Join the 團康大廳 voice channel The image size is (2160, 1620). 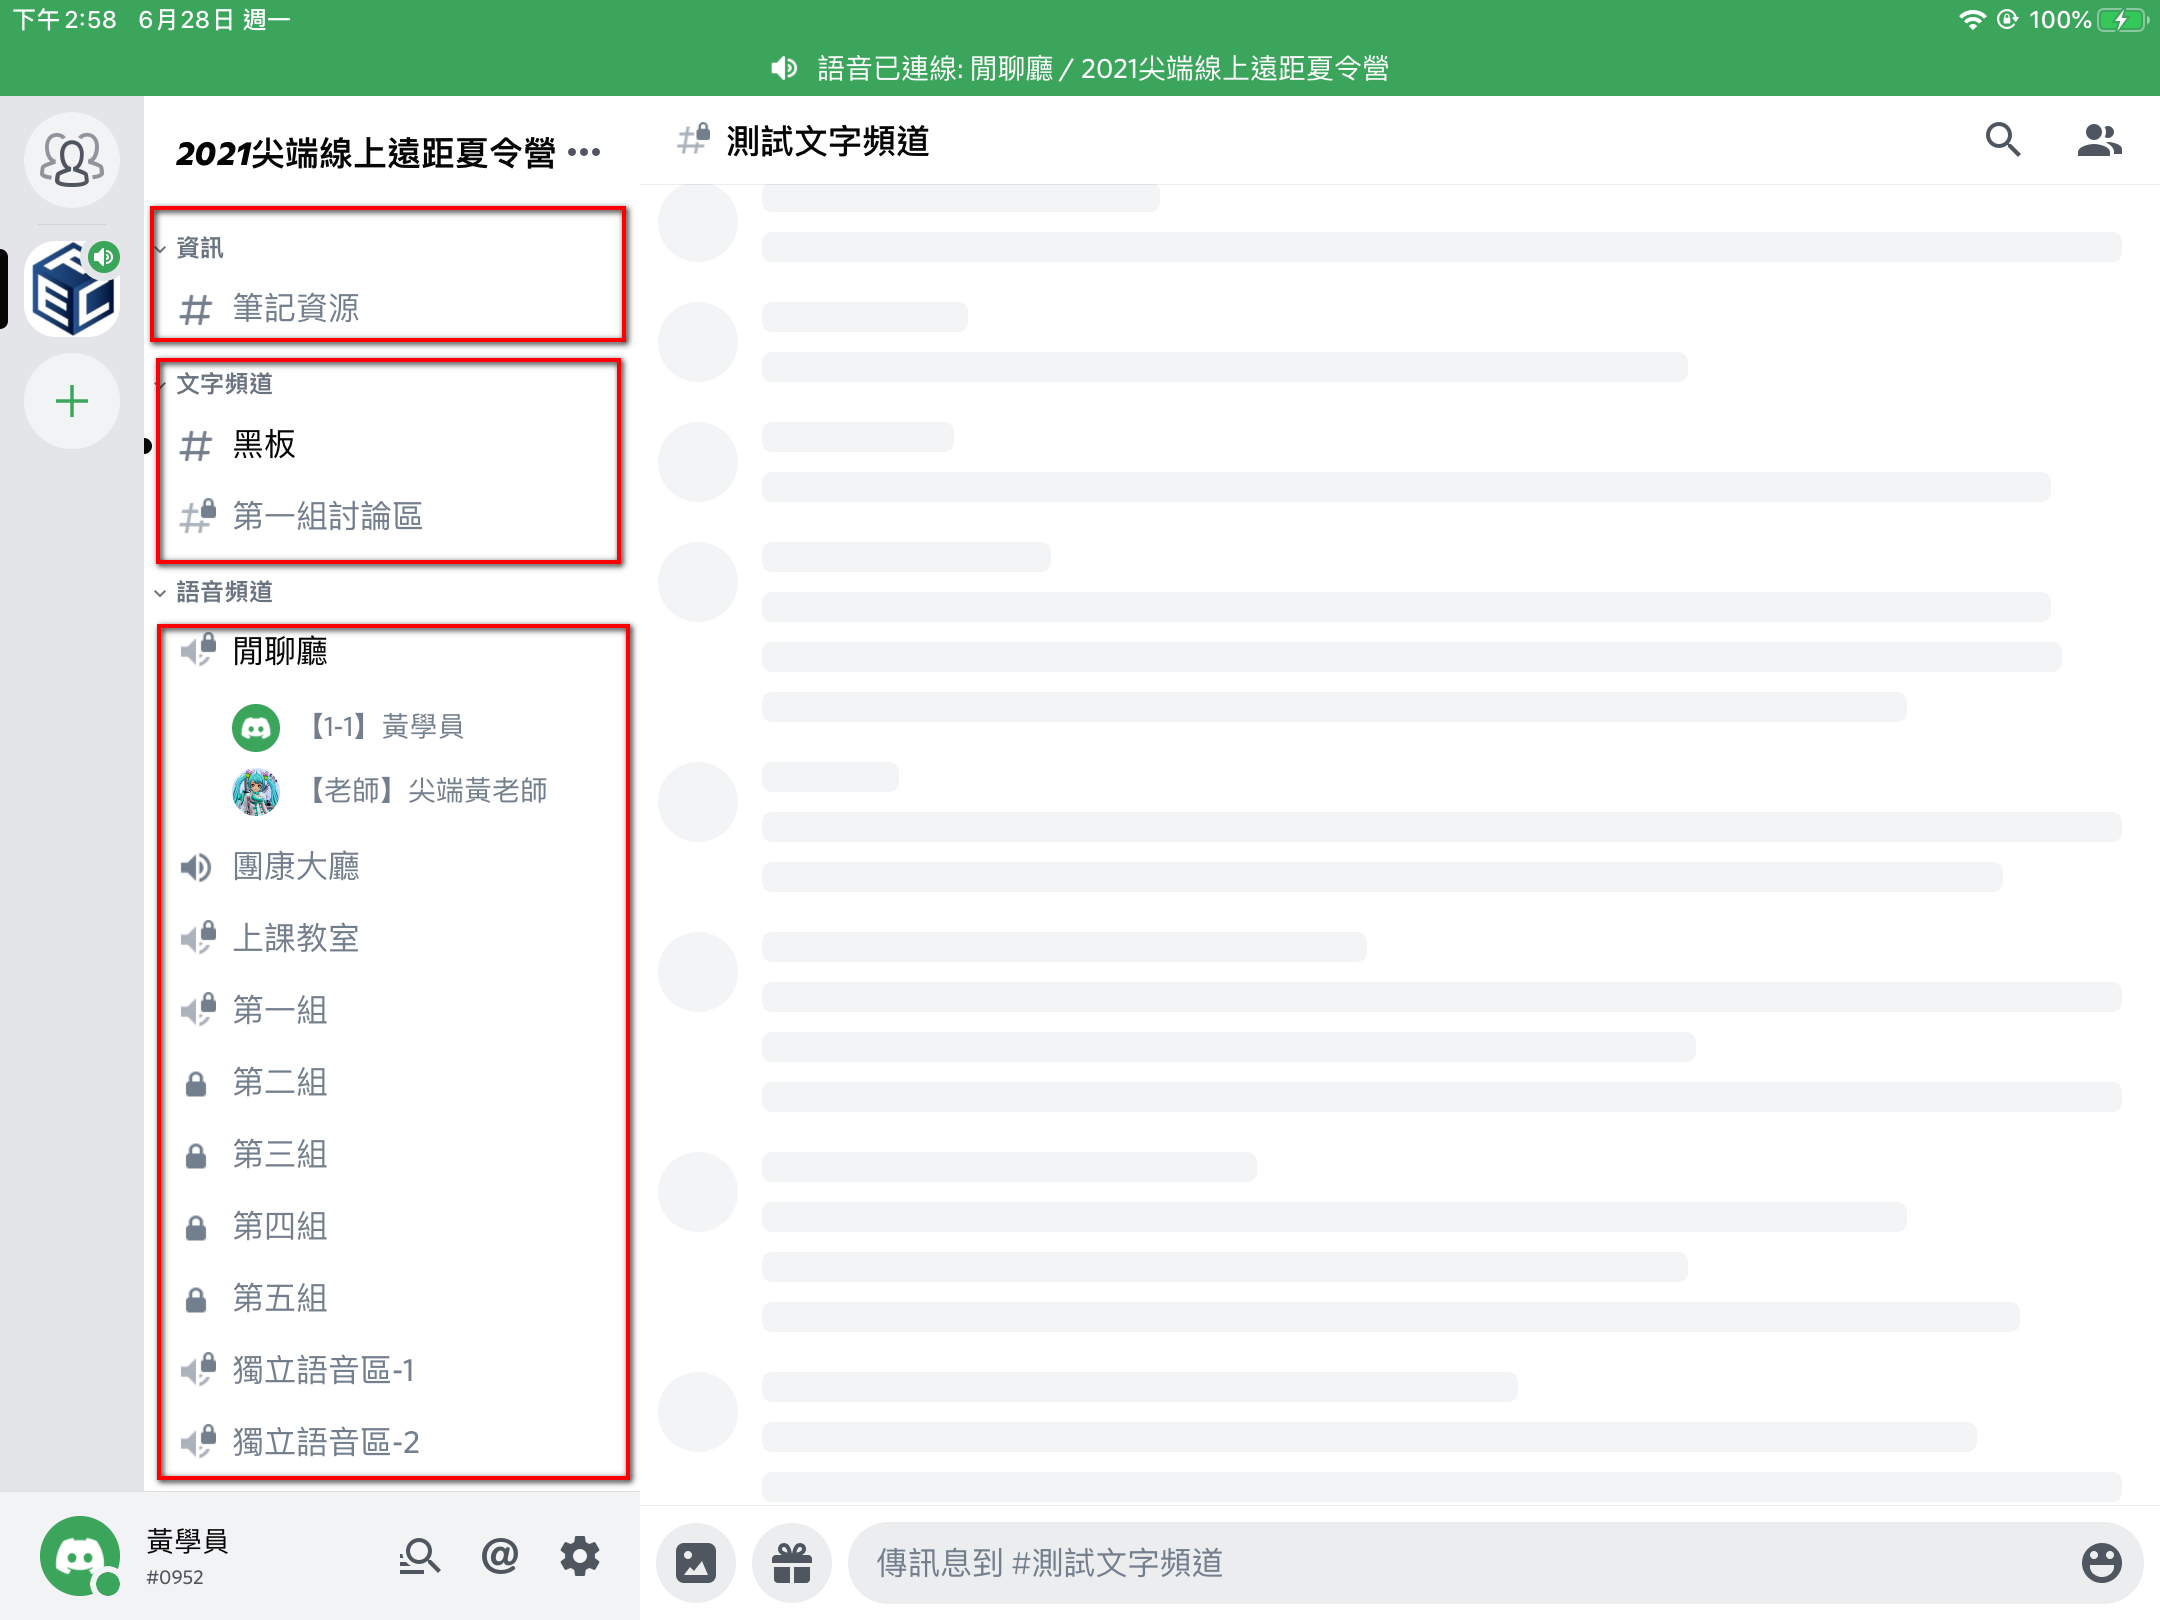295,866
